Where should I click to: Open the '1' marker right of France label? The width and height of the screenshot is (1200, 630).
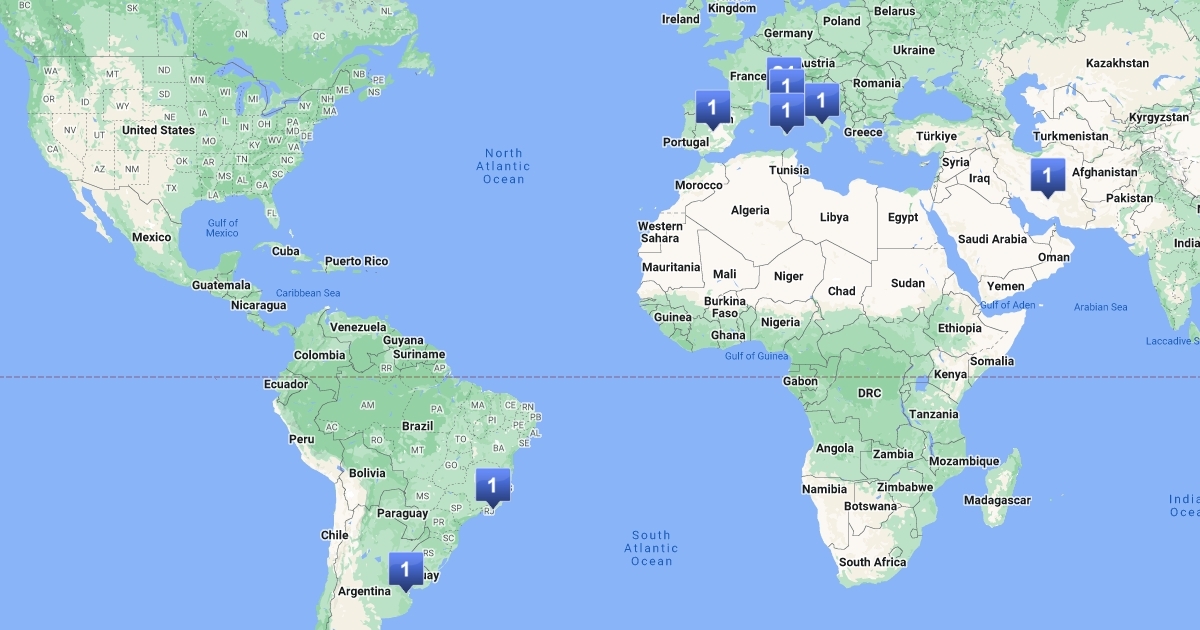(x=785, y=83)
